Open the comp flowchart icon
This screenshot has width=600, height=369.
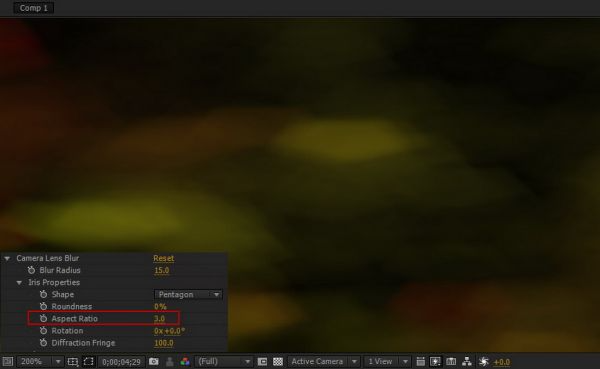click(x=467, y=362)
